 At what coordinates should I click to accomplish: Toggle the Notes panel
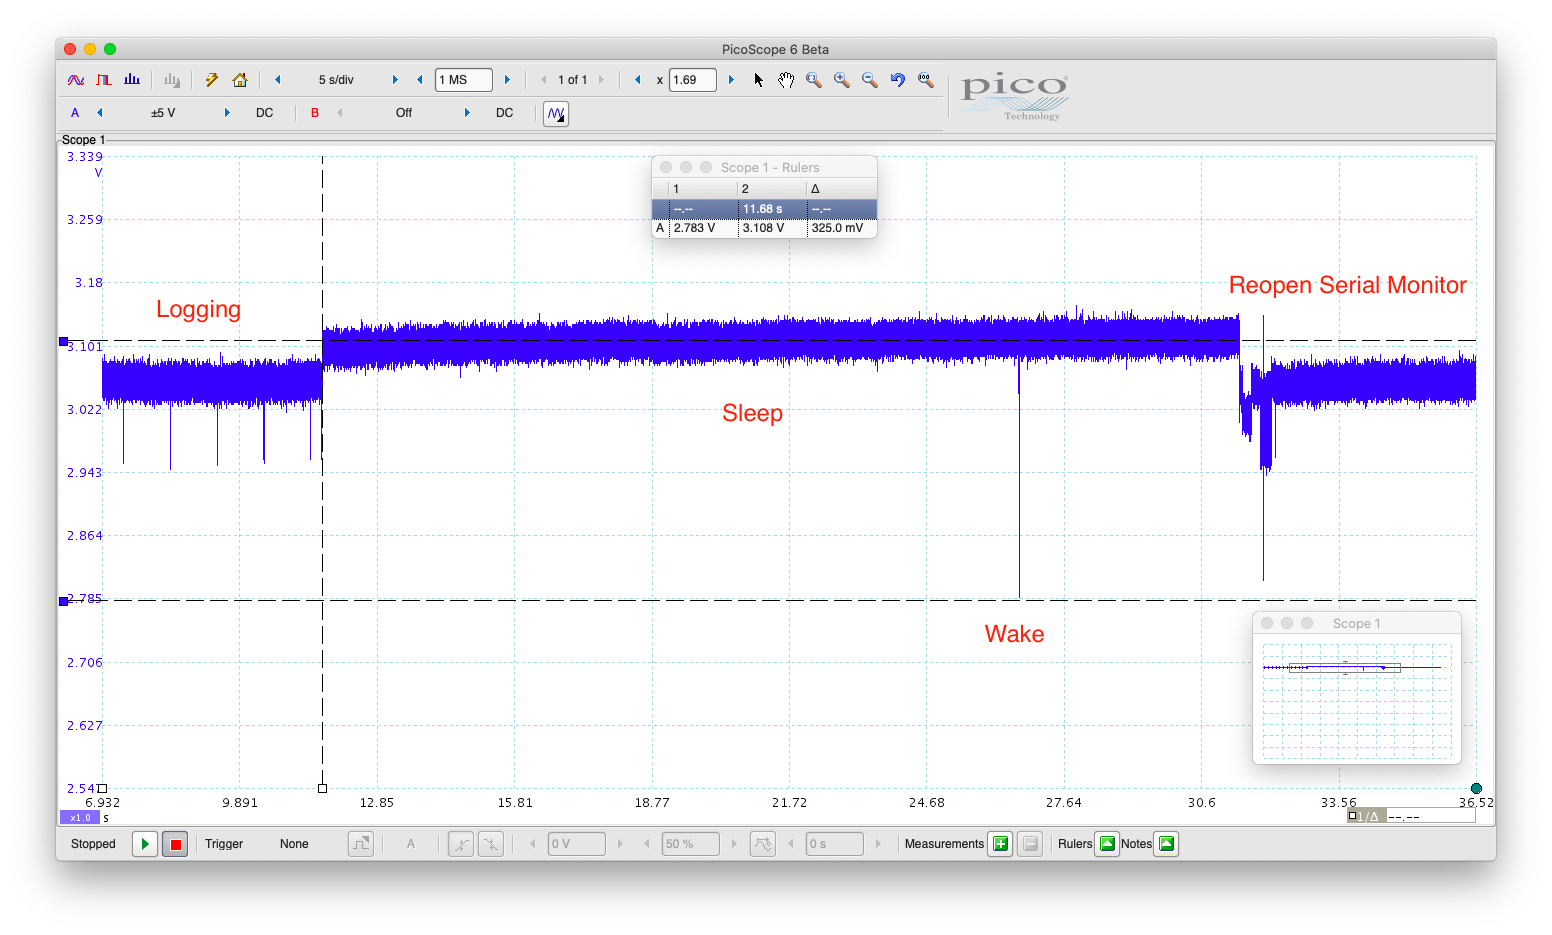click(1165, 844)
